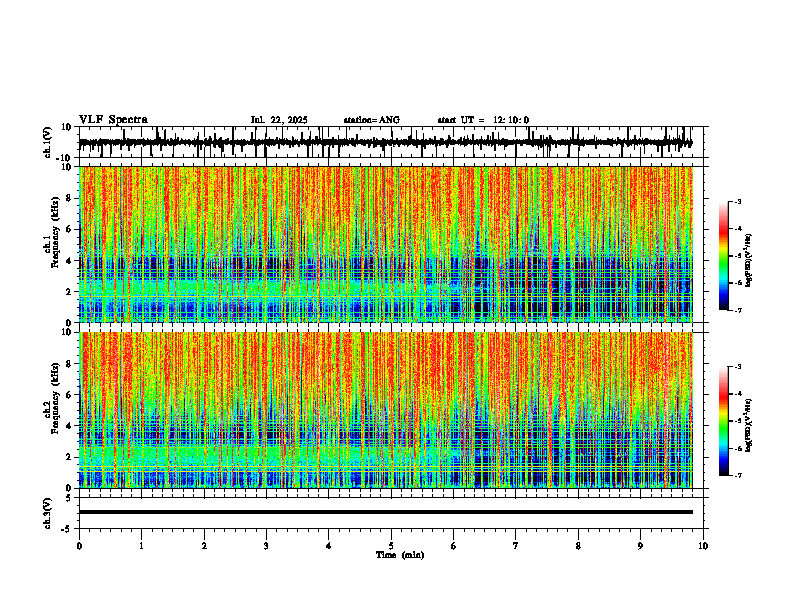
Task: Click the "2" kHz tick of ch.2 spectrogram
Action: [x=70, y=457]
